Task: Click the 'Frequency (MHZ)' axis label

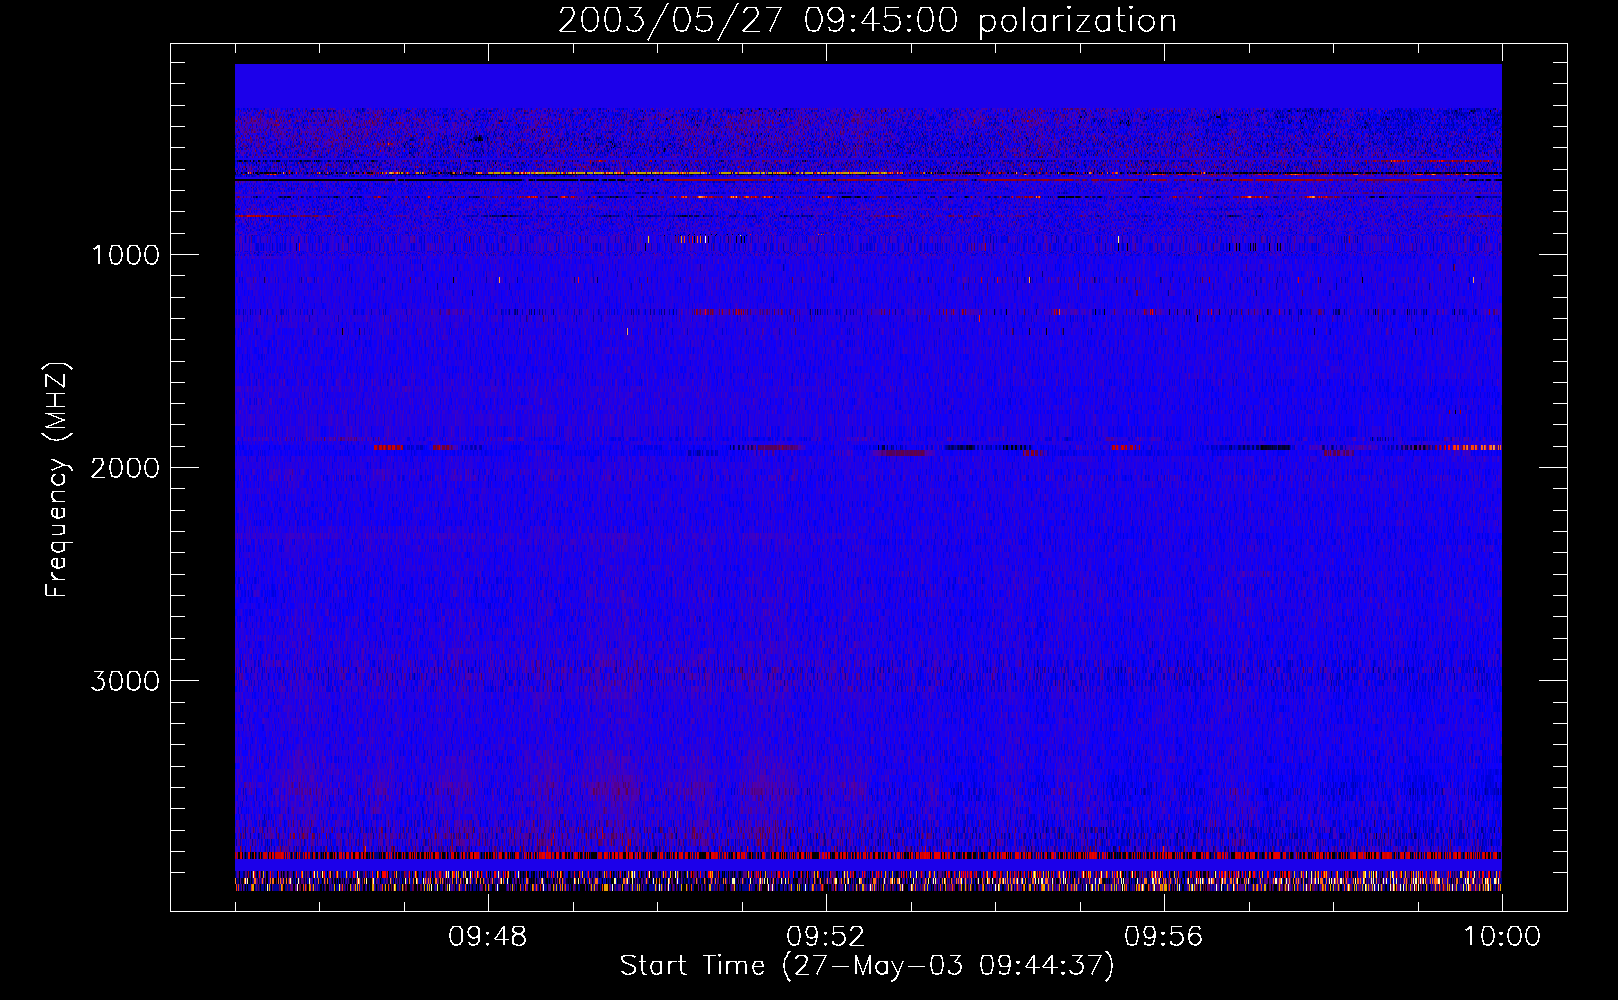Action: coord(58,480)
